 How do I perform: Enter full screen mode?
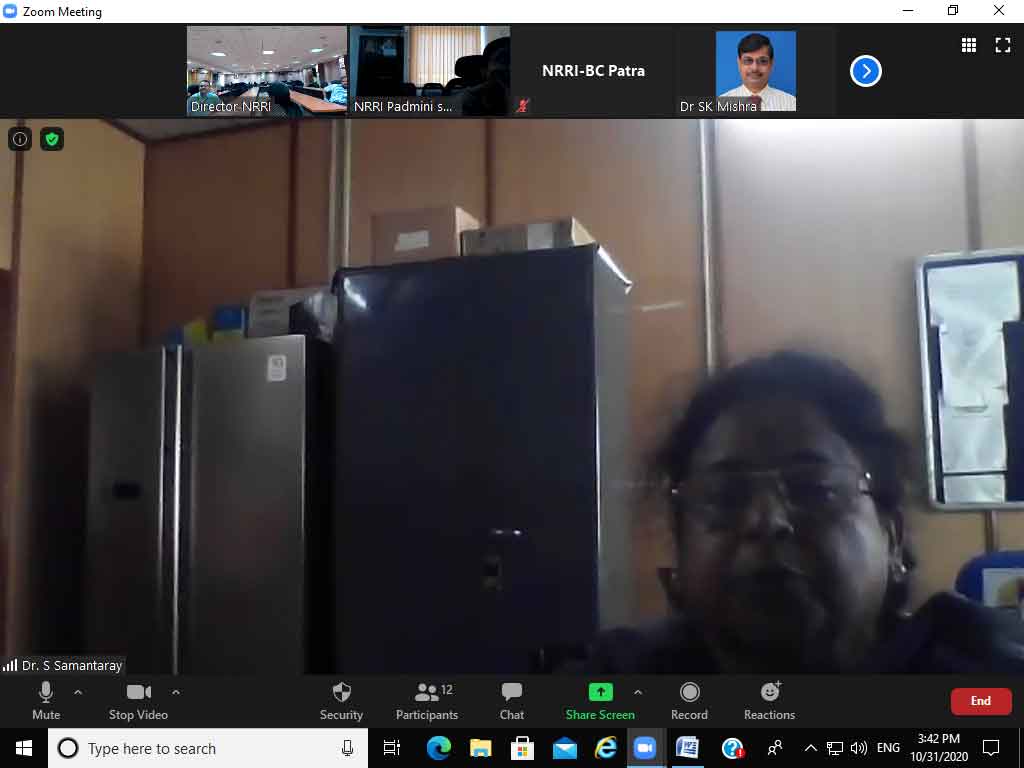(x=1002, y=44)
